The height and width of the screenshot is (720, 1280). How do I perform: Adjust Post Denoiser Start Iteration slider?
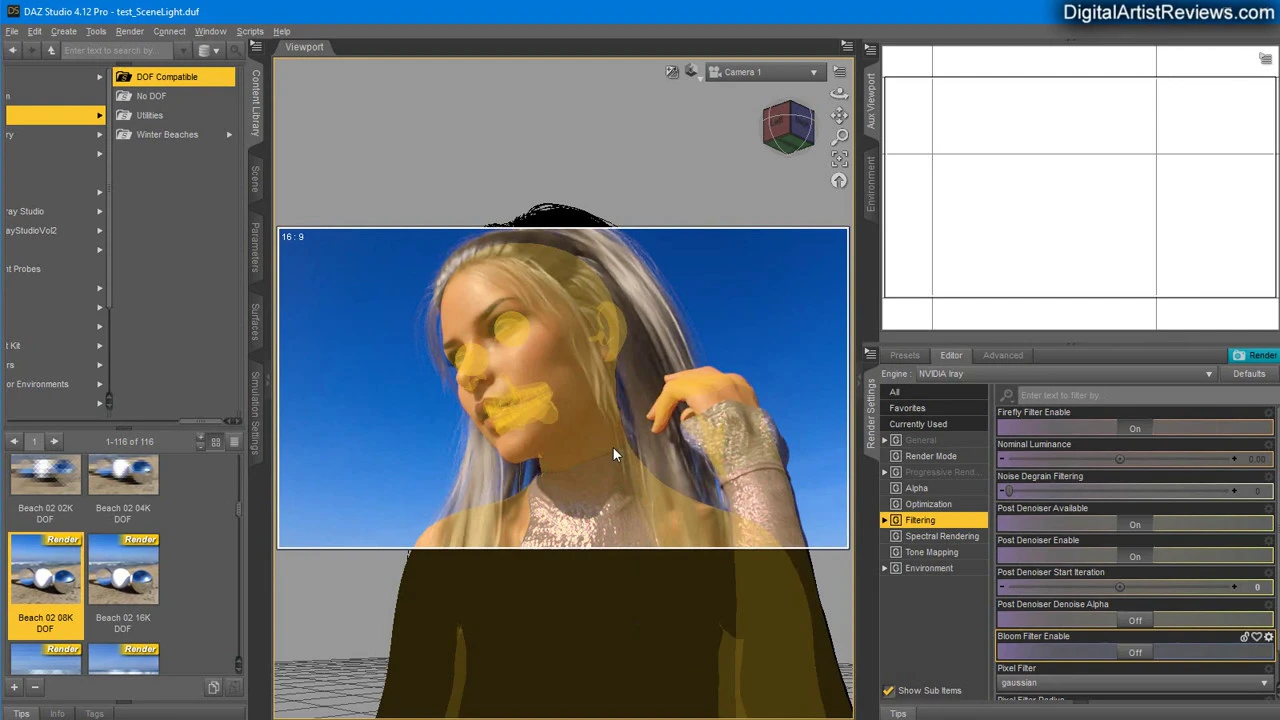point(1135,587)
